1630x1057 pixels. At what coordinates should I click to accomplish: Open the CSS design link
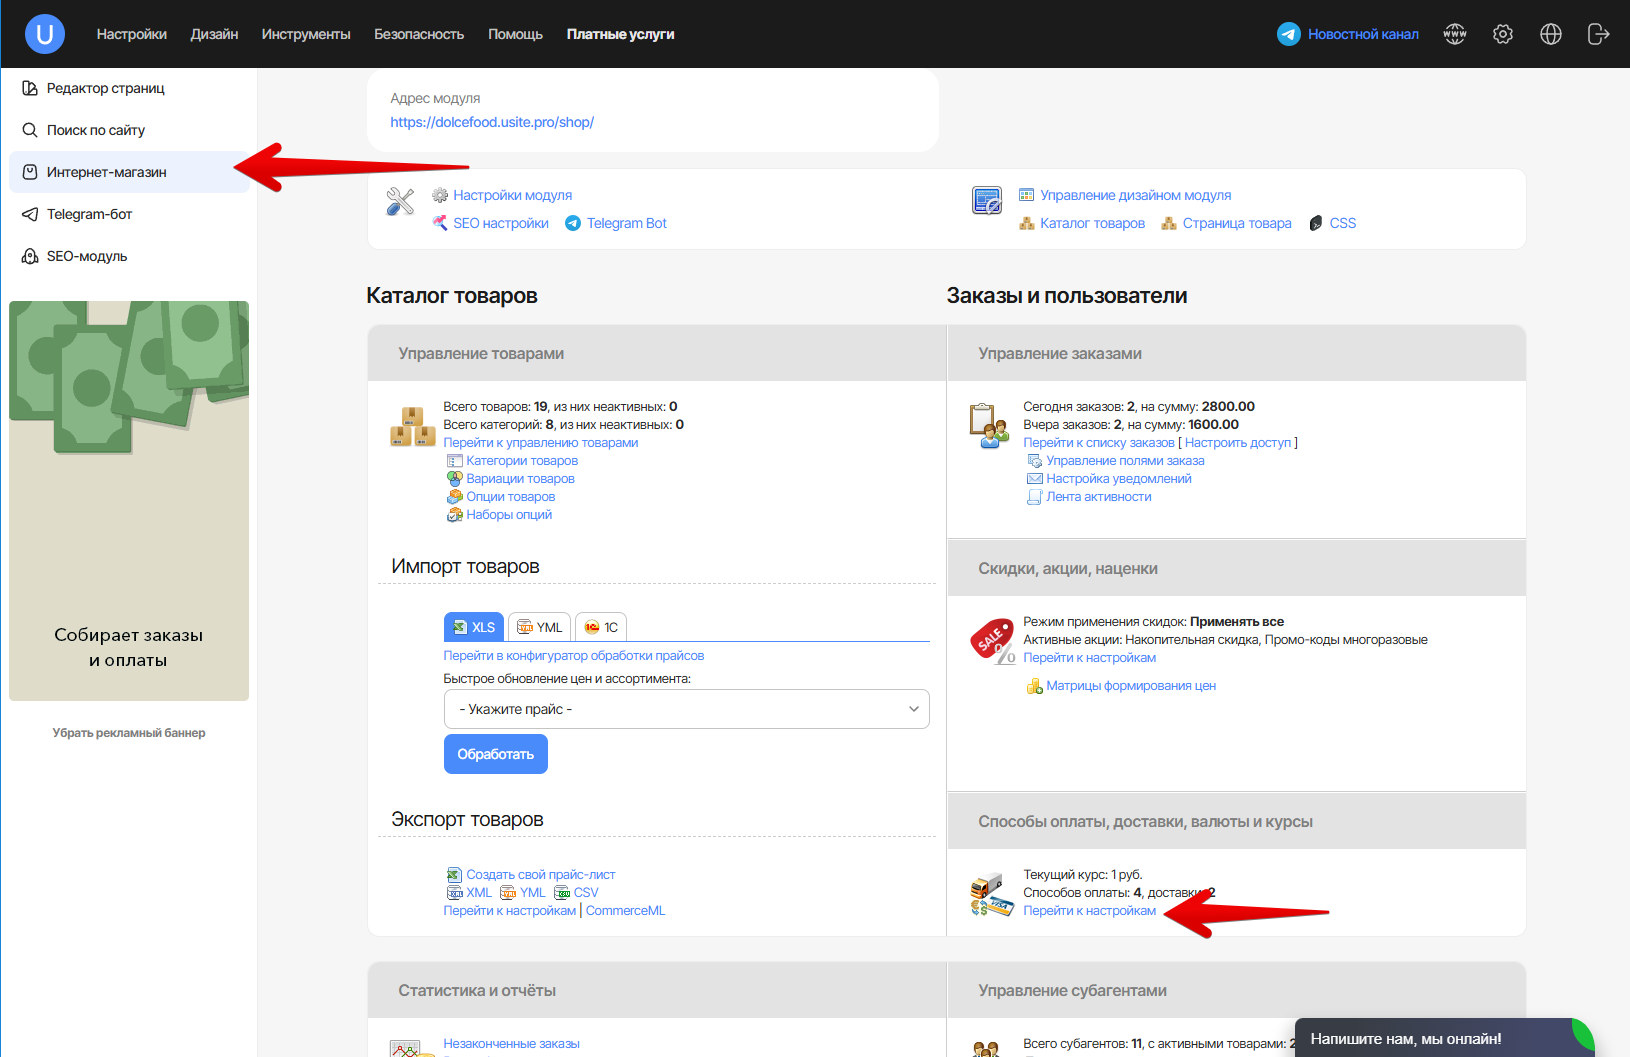tap(1342, 223)
